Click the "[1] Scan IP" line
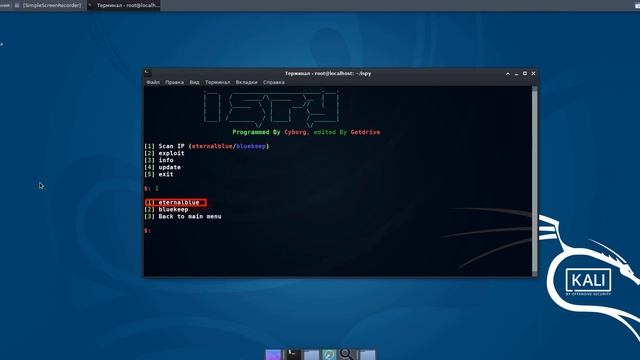640x360 pixels. pos(207,146)
